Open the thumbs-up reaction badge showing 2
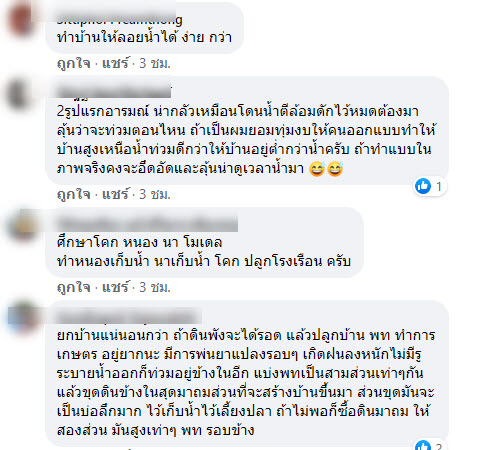The height and width of the screenshot is (450, 486). click(x=429, y=446)
